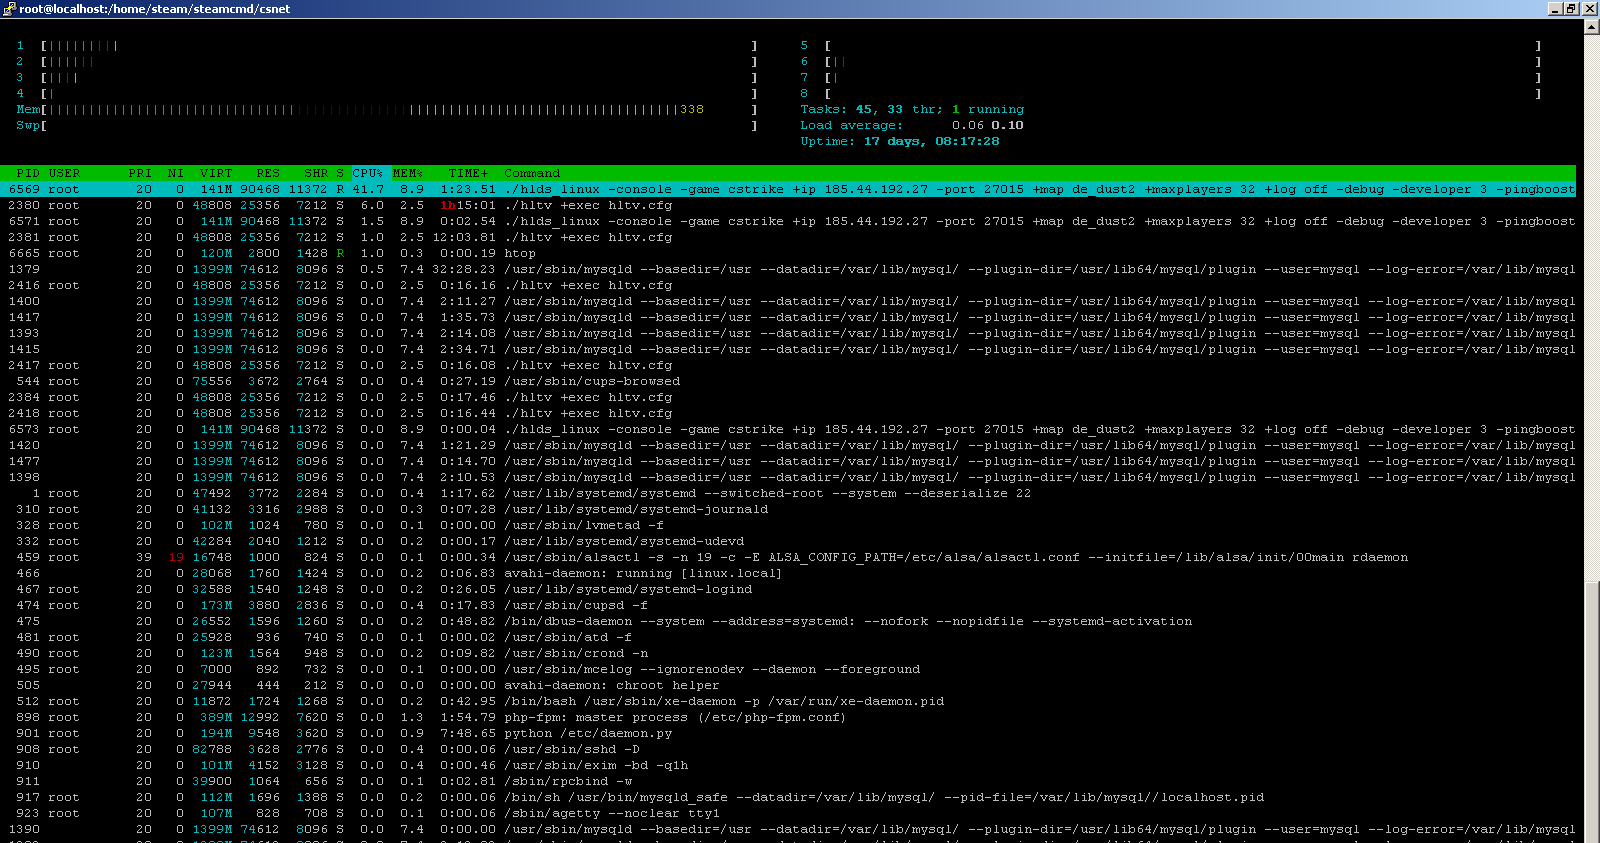Click the PuTTY icon in the title bar
The width and height of the screenshot is (1600, 843).
click(9, 9)
